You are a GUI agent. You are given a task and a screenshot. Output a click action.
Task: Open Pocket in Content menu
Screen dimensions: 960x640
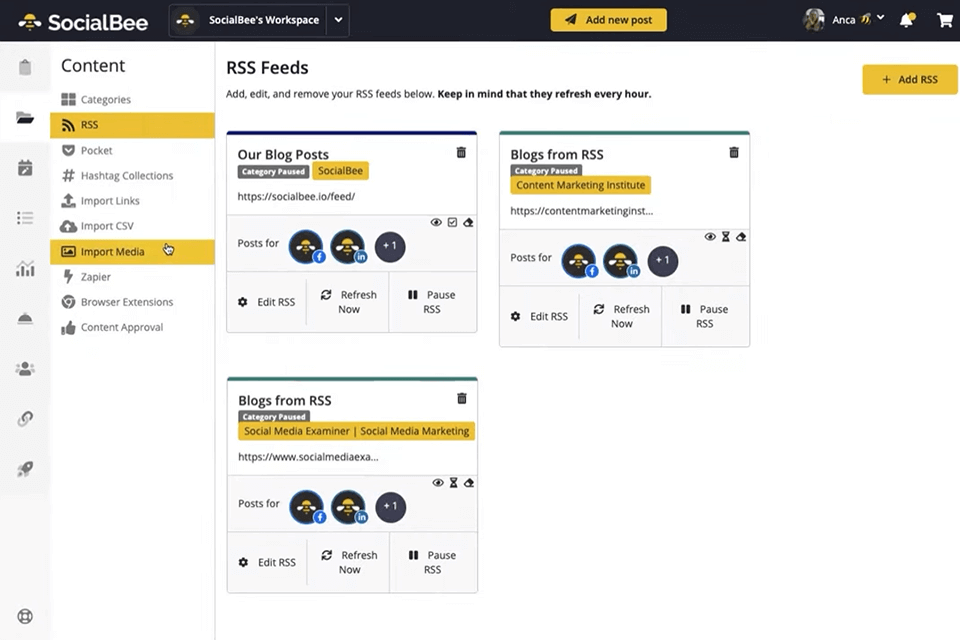[132, 150]
